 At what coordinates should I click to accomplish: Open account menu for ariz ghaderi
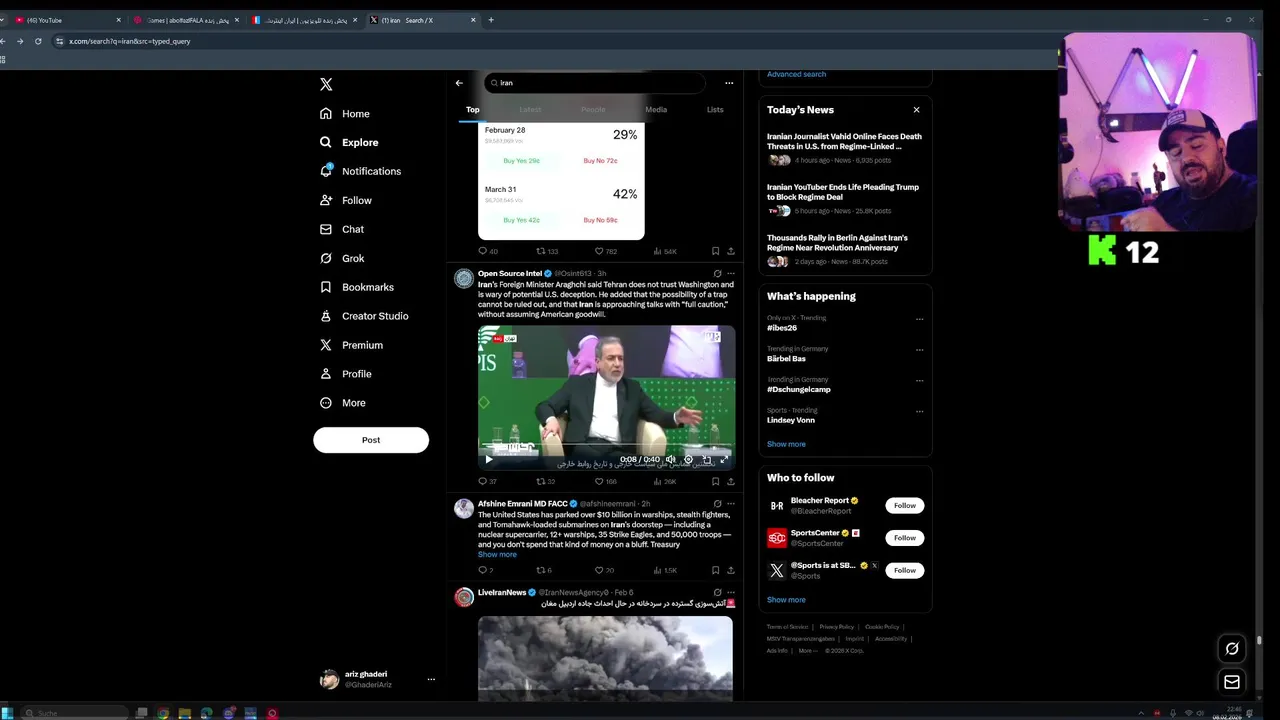click(x=378, y=679)
